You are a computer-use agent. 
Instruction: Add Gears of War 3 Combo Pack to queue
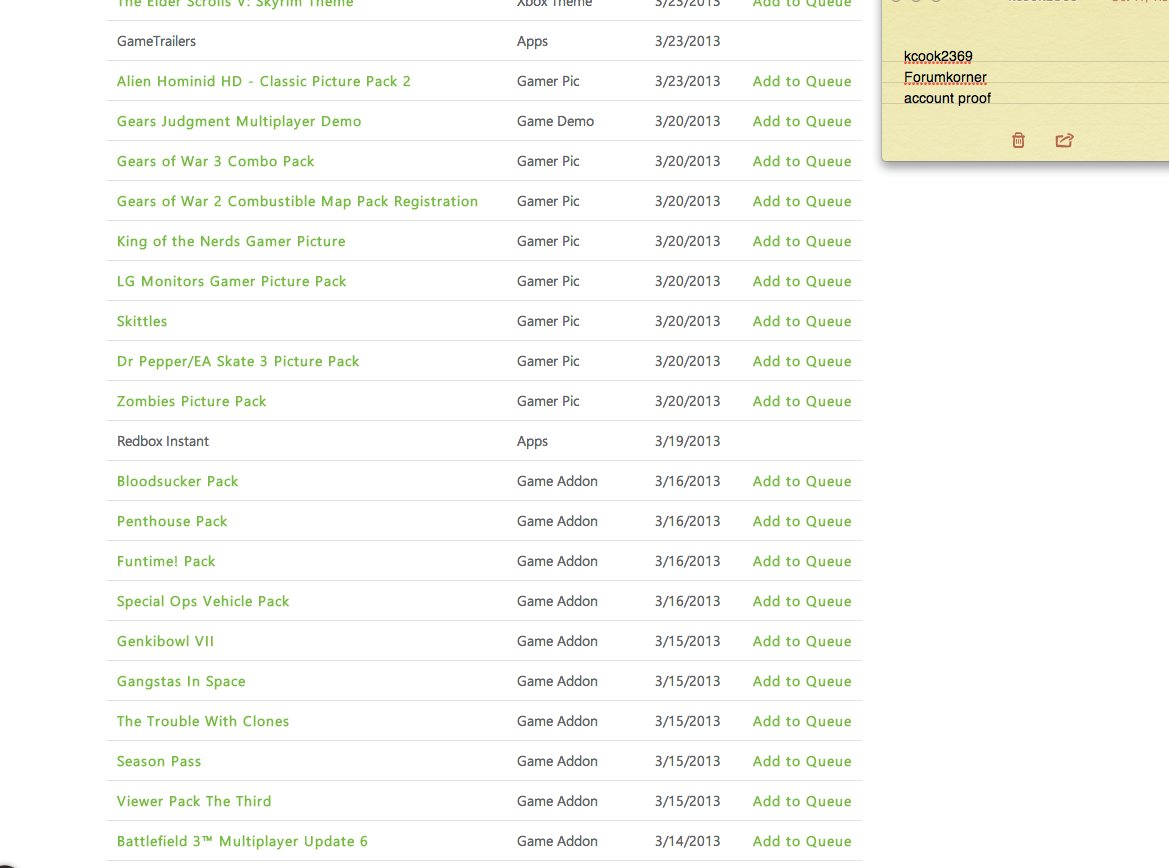pyautogui.click(x=802, y=161)
